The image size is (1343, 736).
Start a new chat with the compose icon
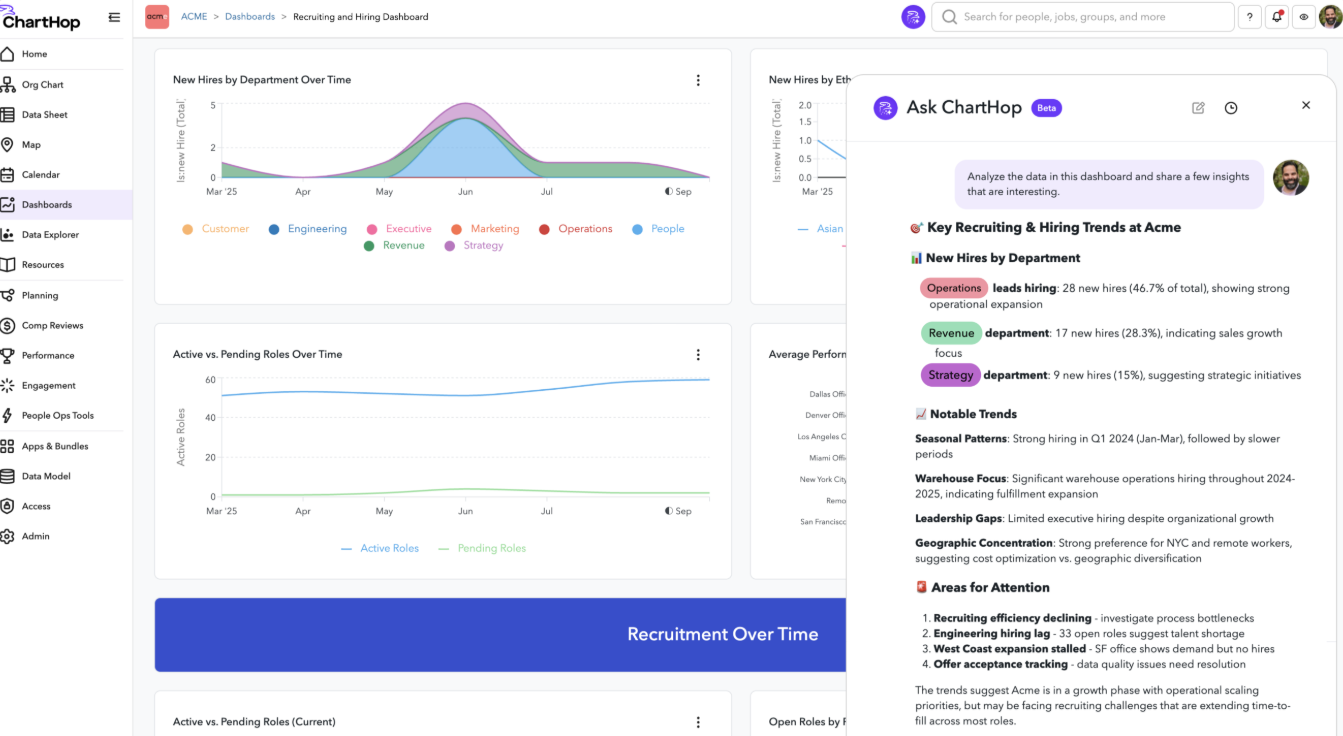1198,107
